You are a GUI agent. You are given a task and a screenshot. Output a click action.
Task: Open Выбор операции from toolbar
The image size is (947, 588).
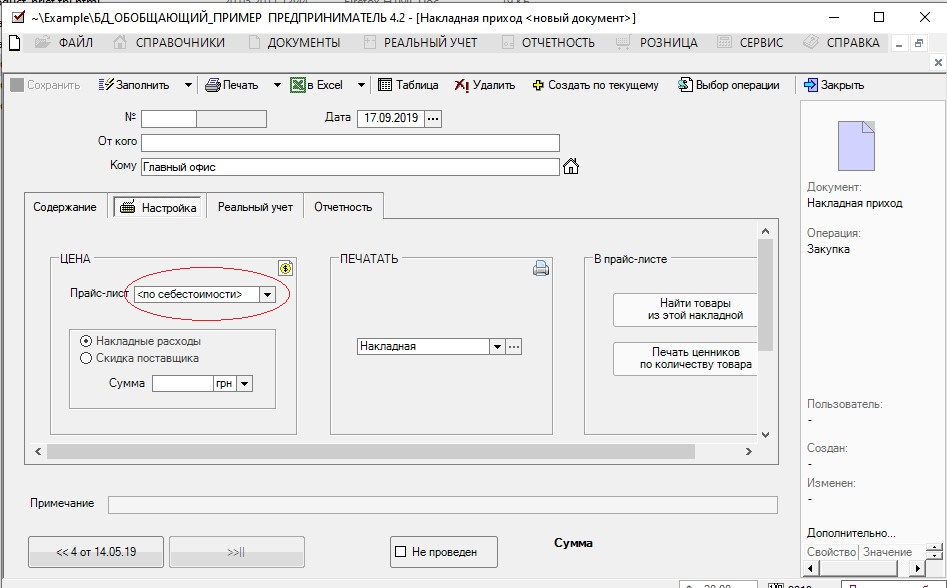685,85
